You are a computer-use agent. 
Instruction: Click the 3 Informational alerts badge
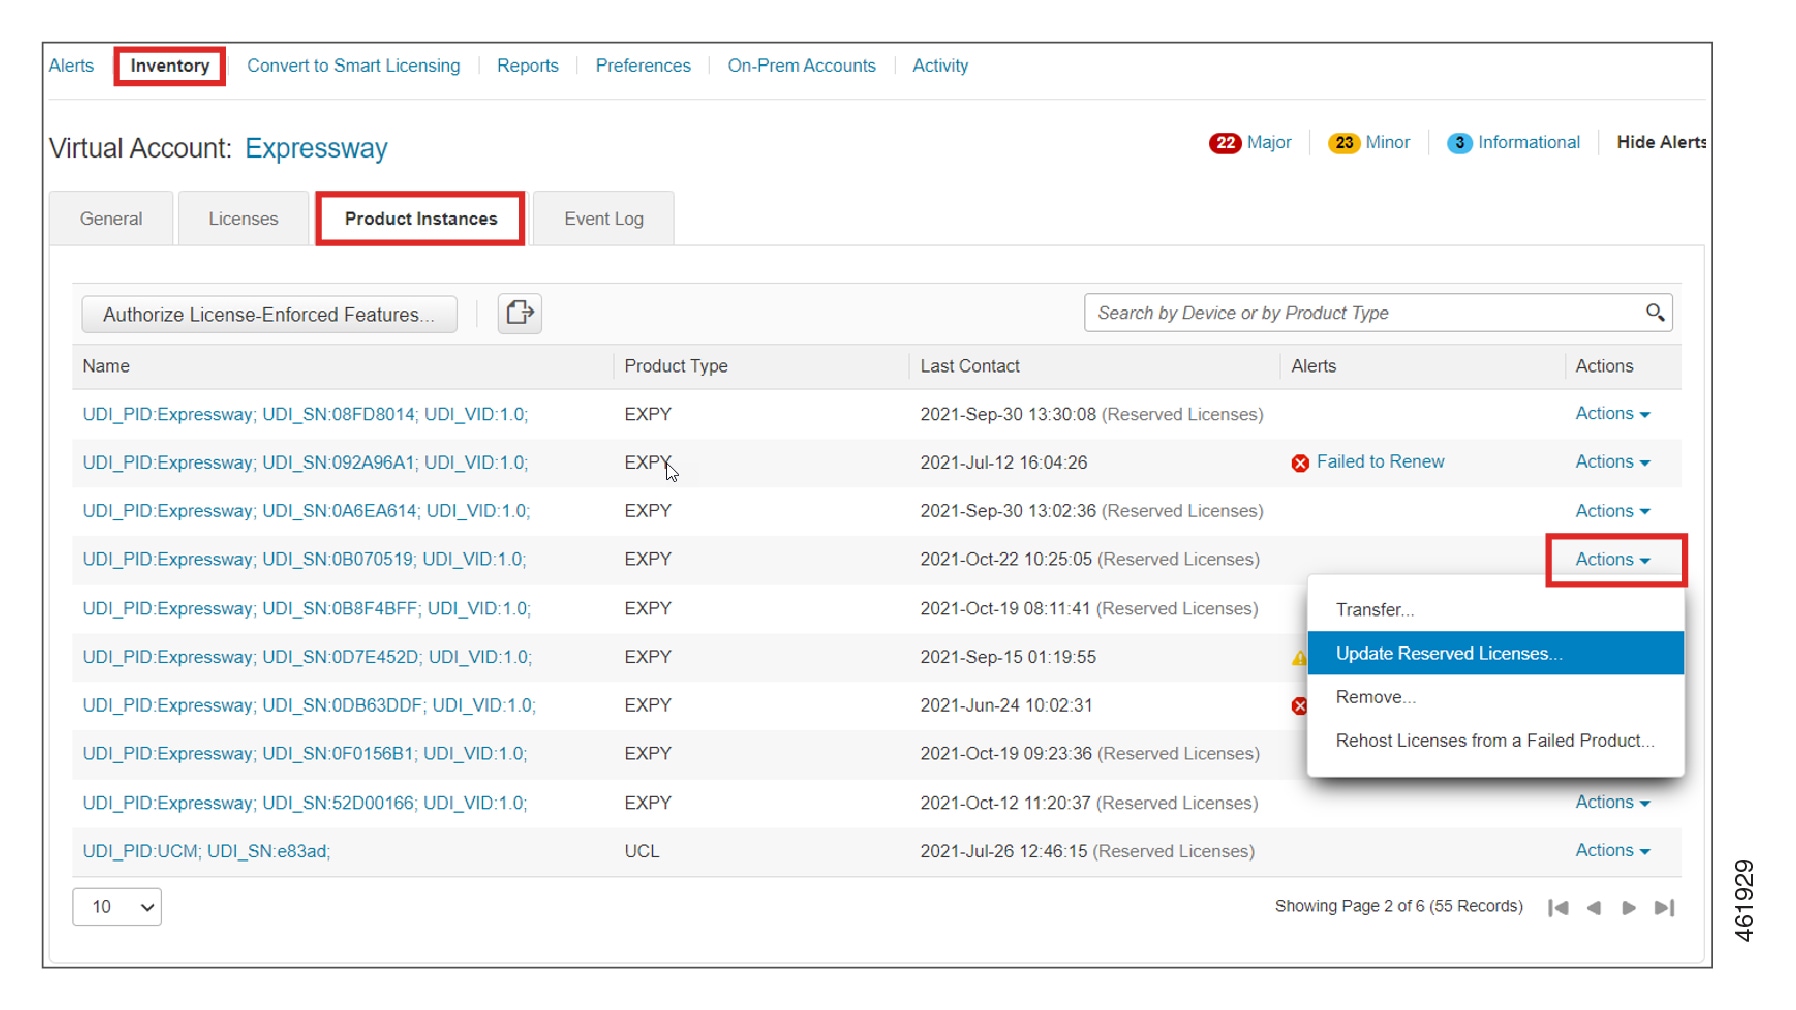(x=1459, y=143)
